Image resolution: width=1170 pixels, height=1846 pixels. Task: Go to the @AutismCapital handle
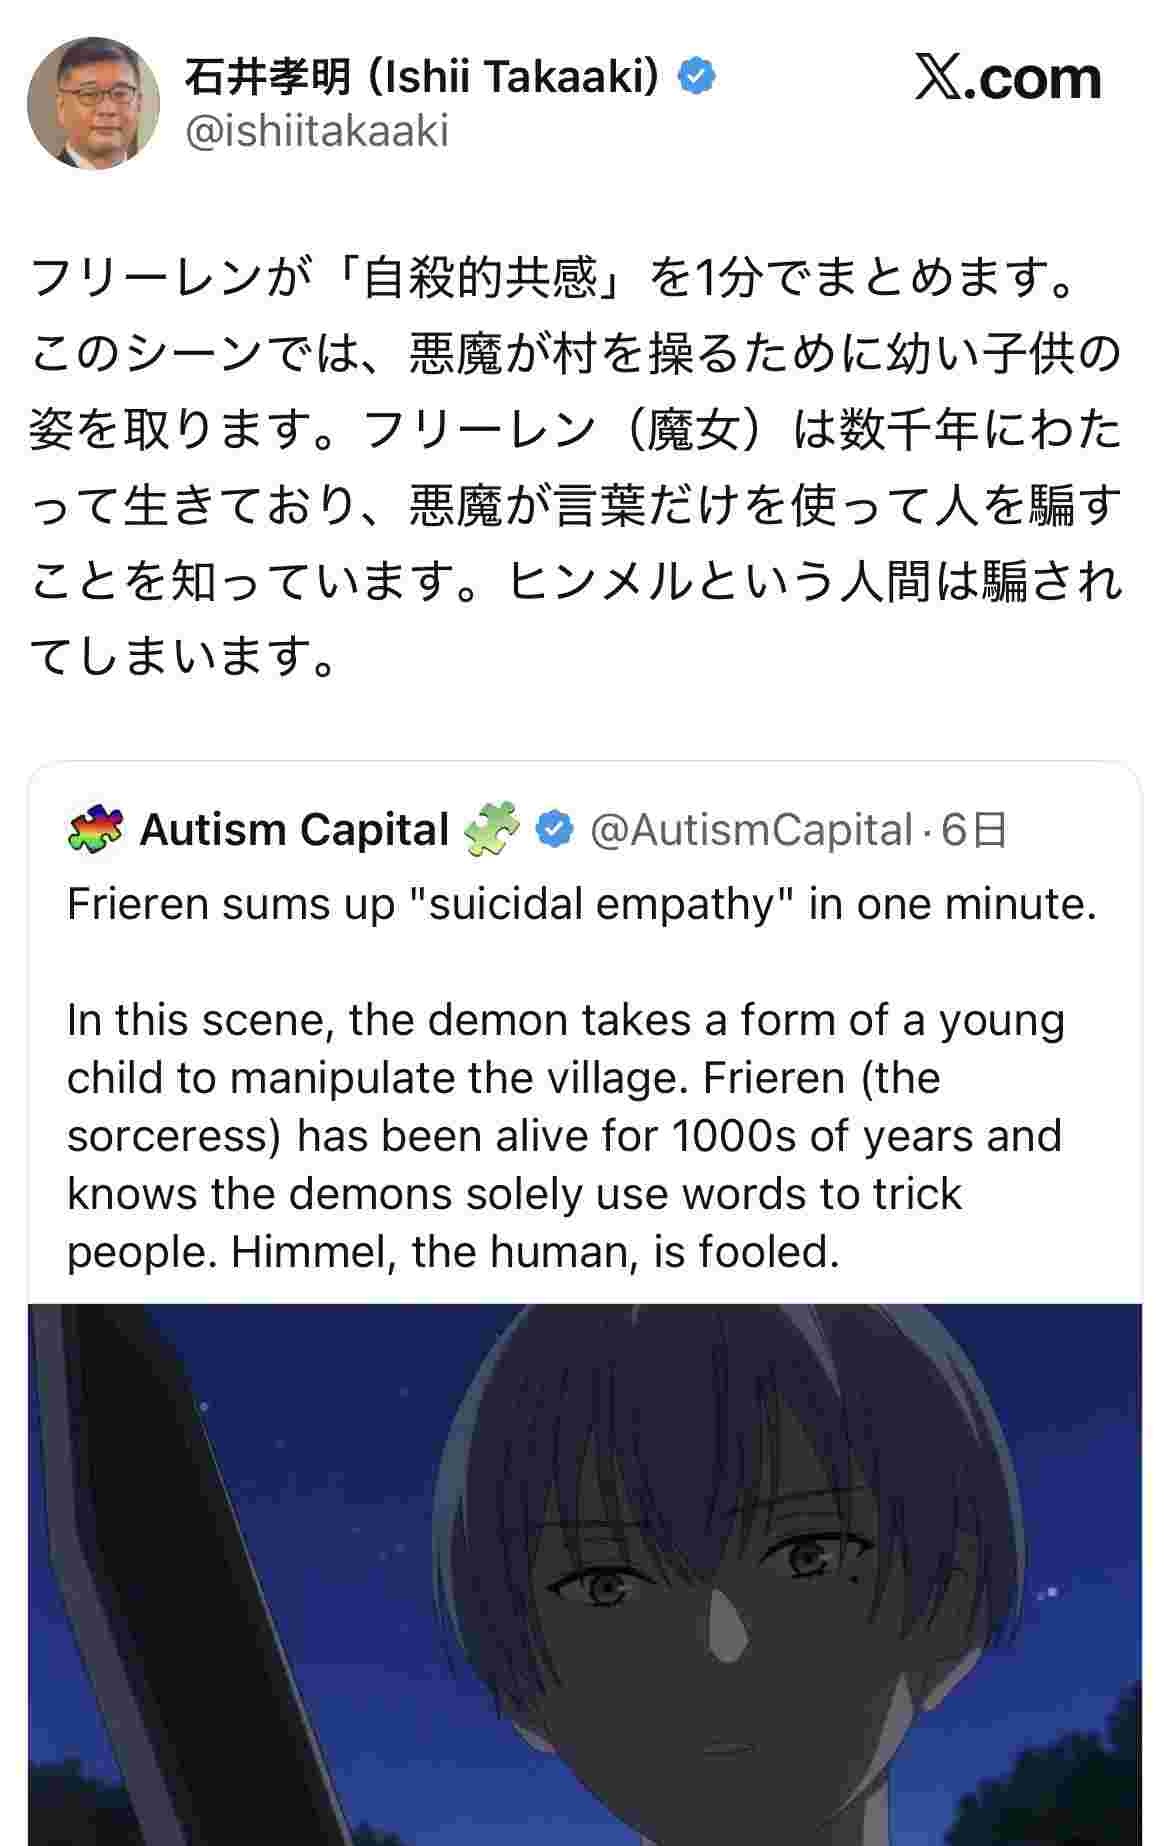click(751, 830)
